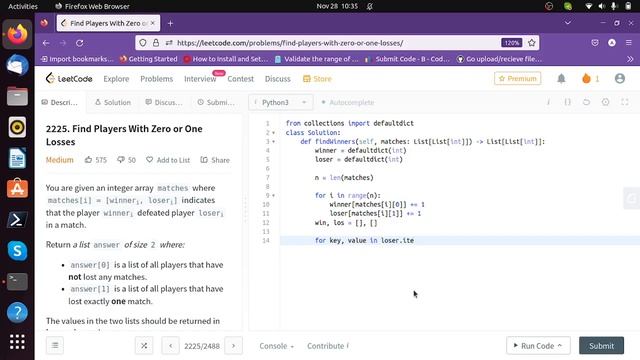The width and height of the screenshot is (640, 360).
Task: Pick a random problem shuffle icon
Action: pos(144,346)
